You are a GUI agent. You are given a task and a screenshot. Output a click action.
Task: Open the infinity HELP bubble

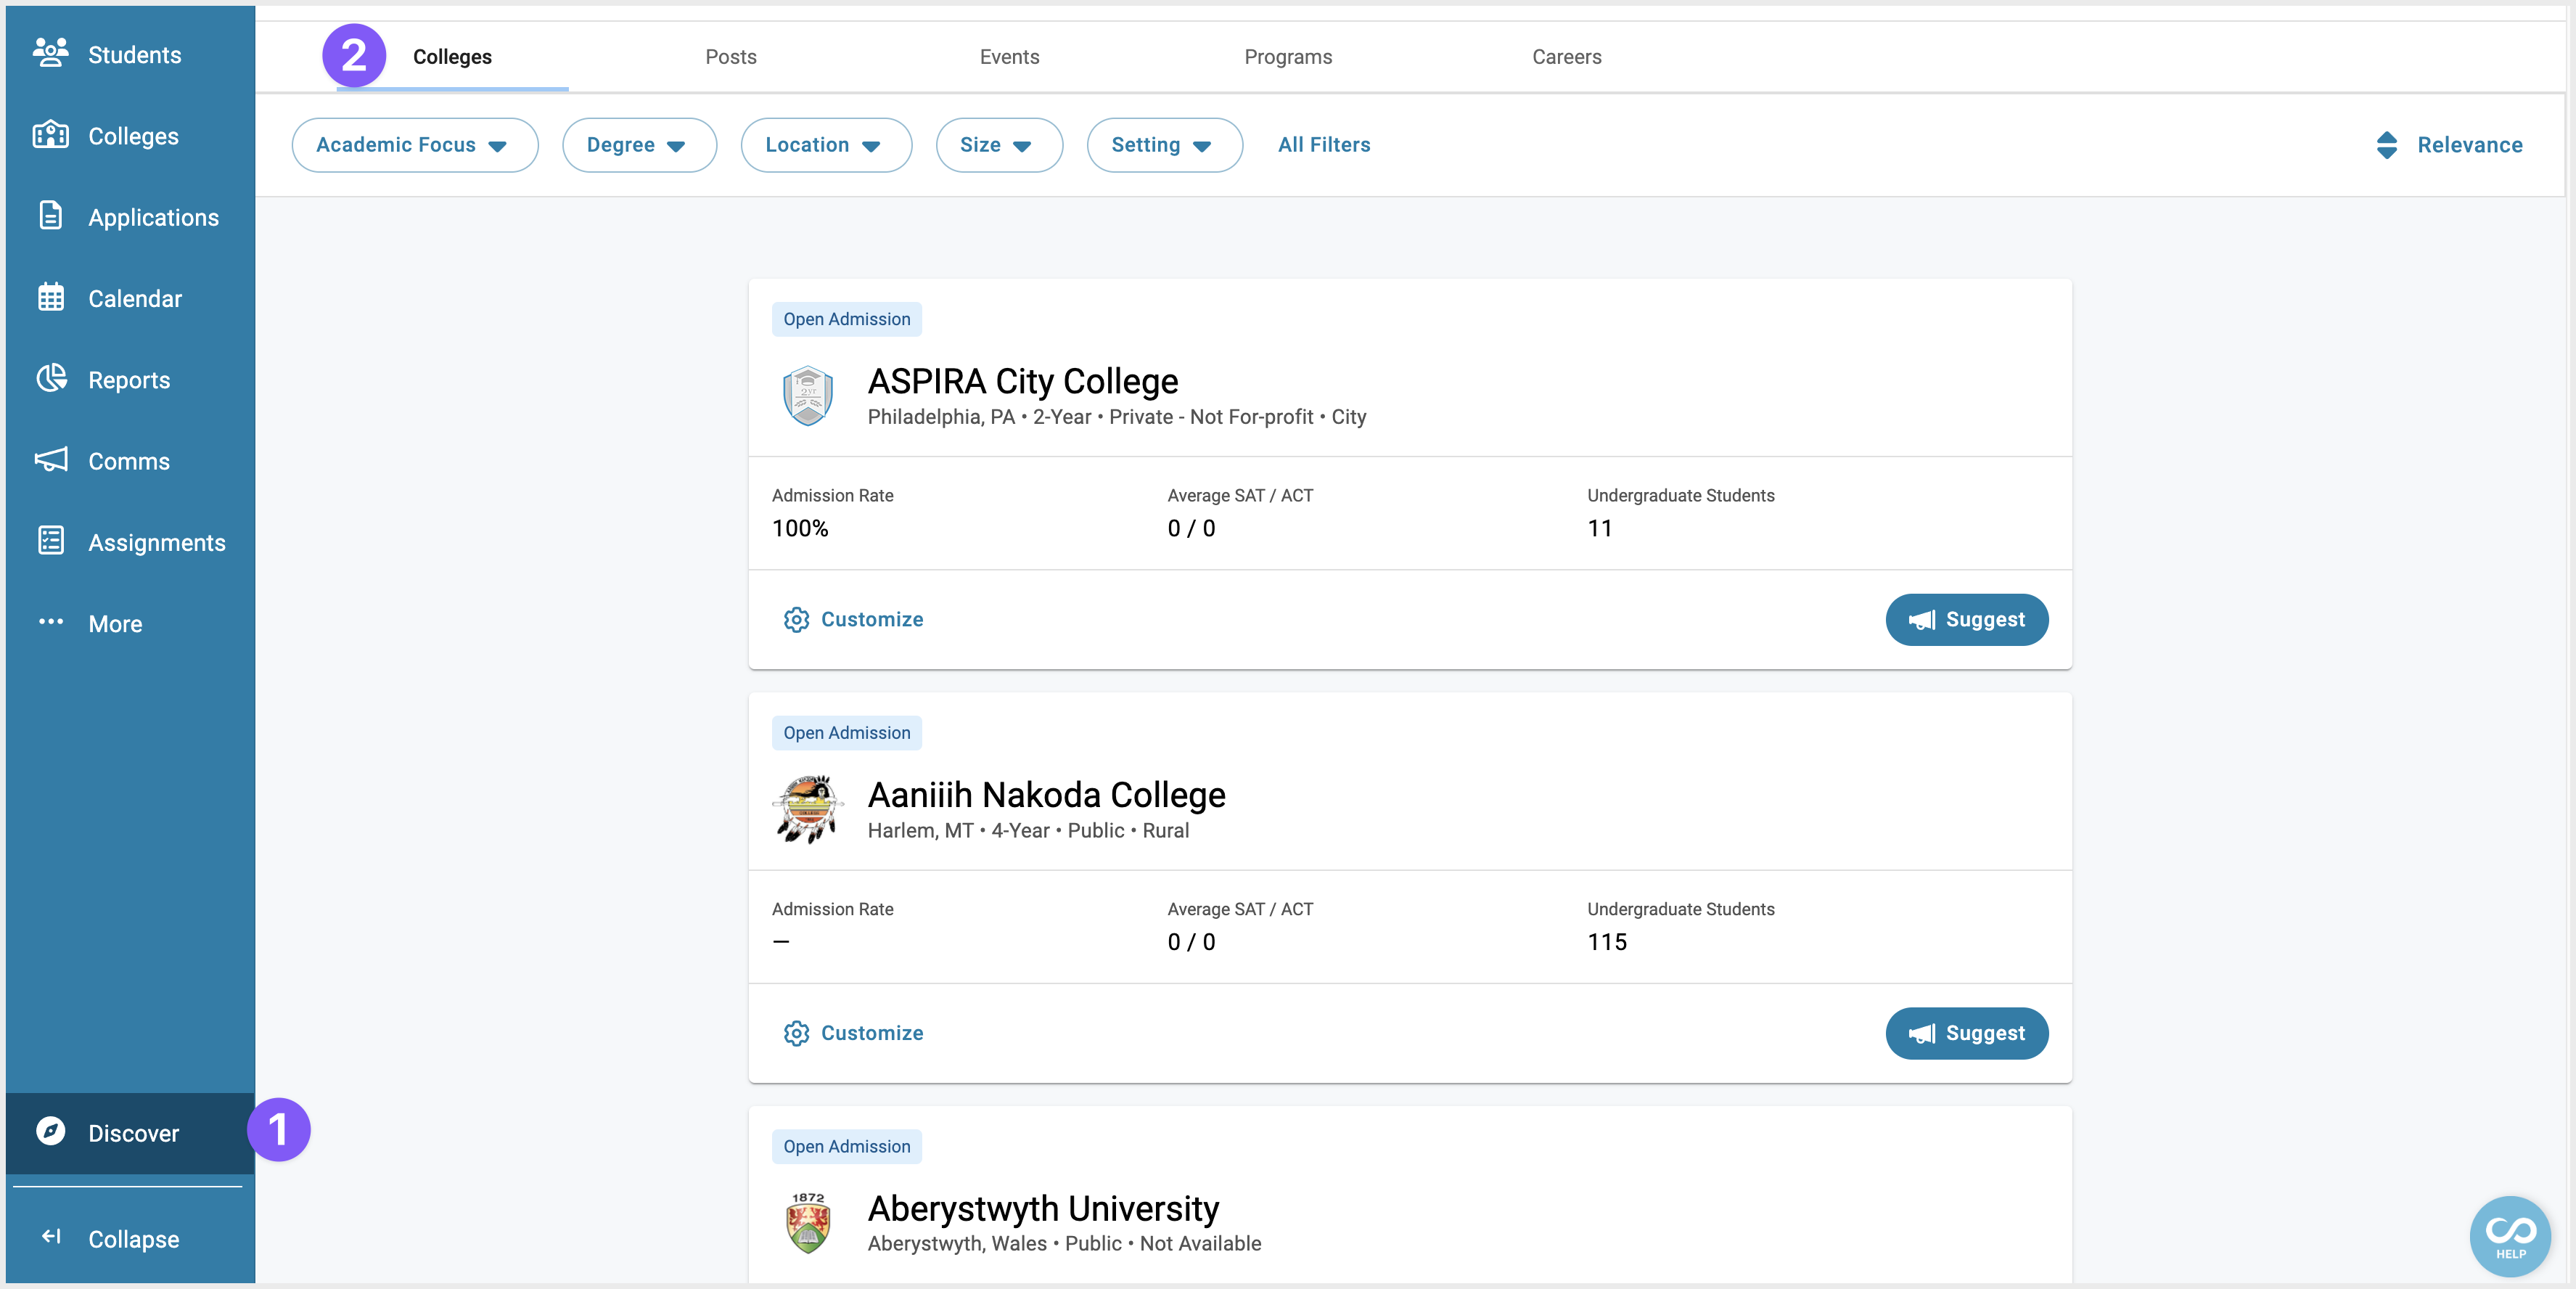(2510, 1236)
